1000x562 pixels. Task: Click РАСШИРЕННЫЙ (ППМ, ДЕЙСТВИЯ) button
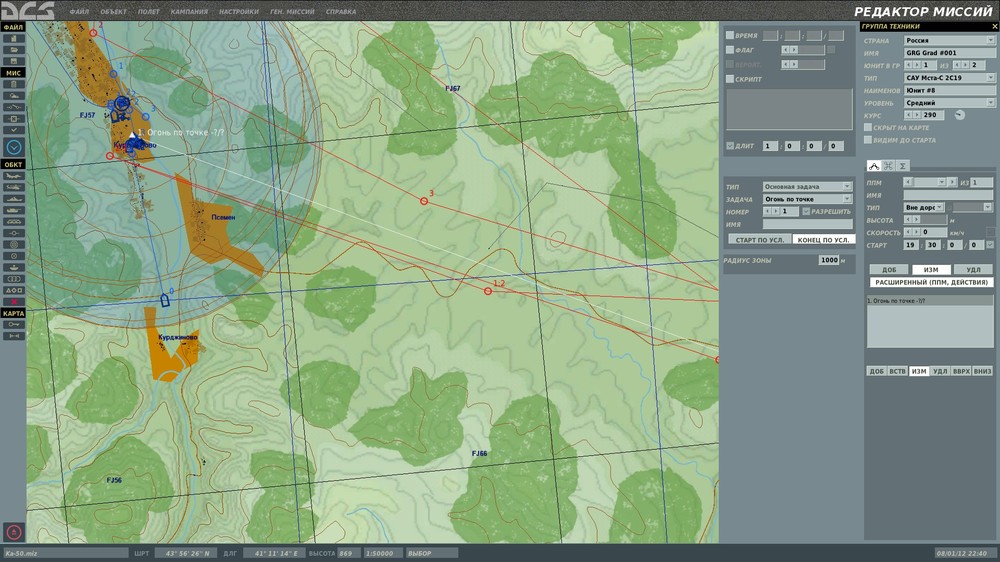tap(931, 282)
